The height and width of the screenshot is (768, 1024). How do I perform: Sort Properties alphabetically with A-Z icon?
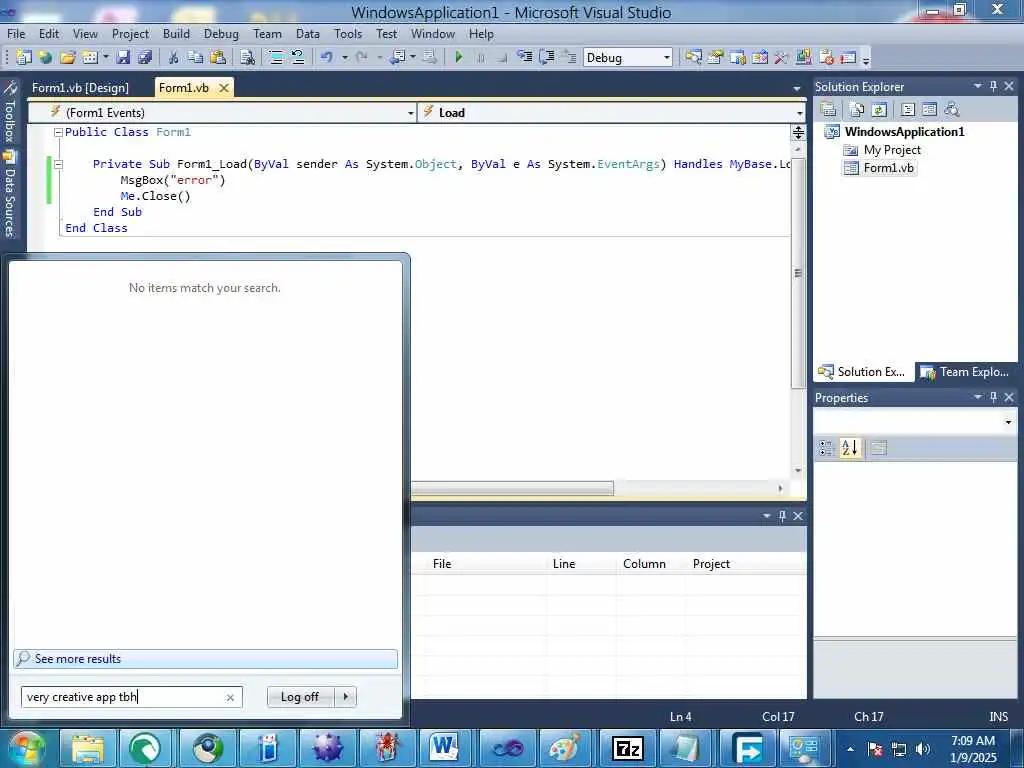point(850,448)
